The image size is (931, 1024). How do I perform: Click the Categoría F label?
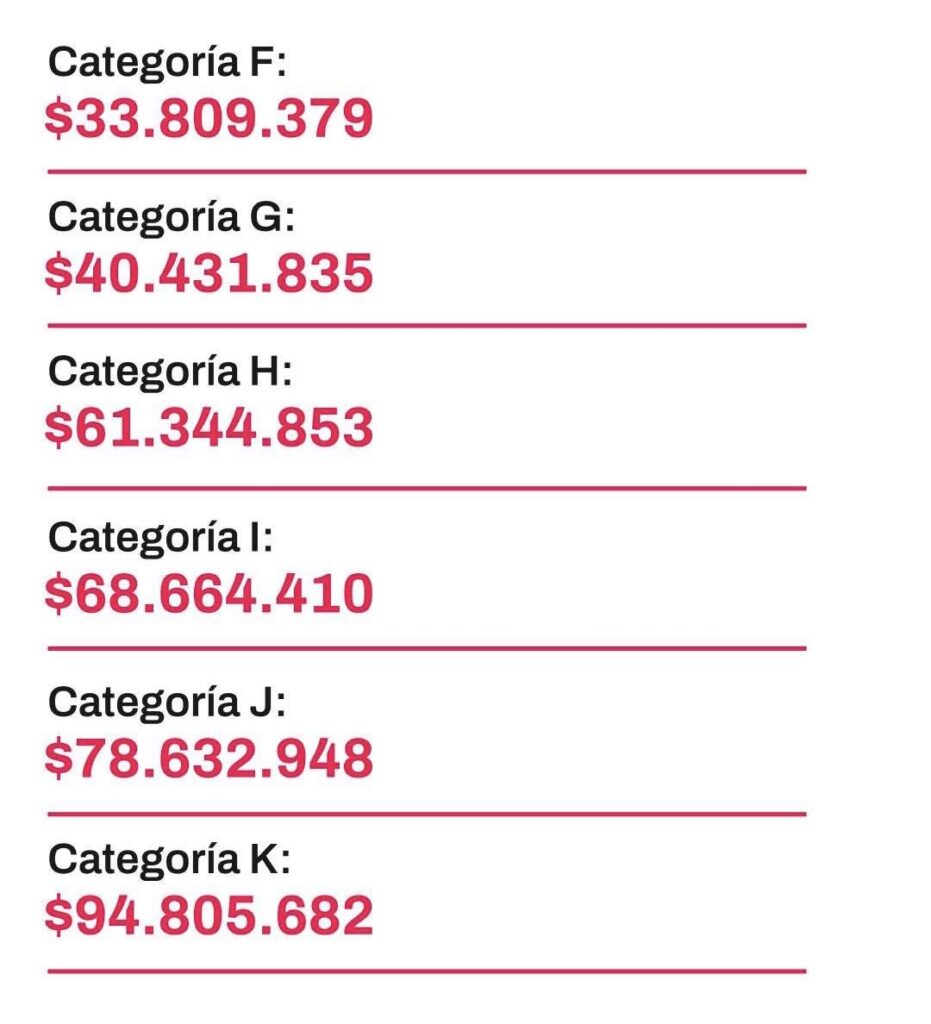click(x=167, y=63)
